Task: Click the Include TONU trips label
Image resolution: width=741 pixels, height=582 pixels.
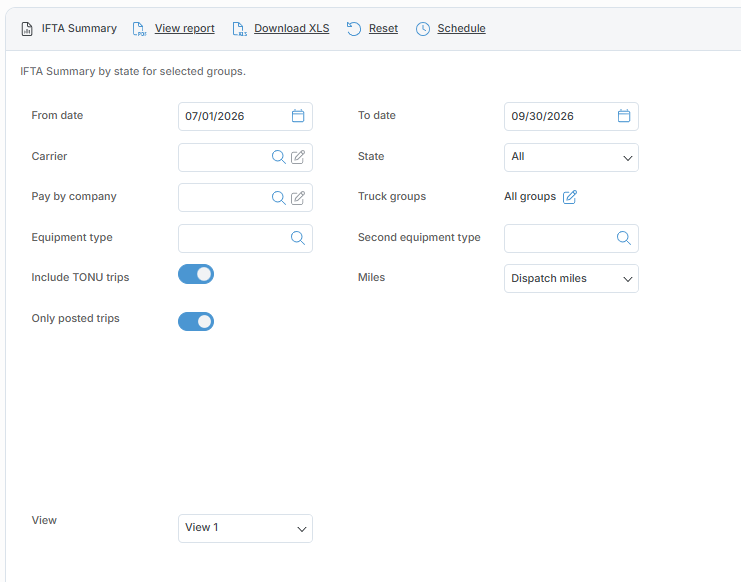Action: [80, 277]
